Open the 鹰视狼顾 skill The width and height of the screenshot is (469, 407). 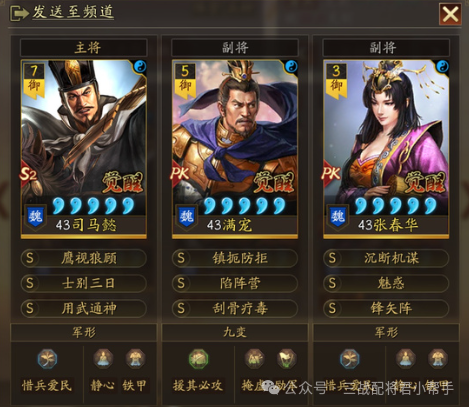point(84,258)
